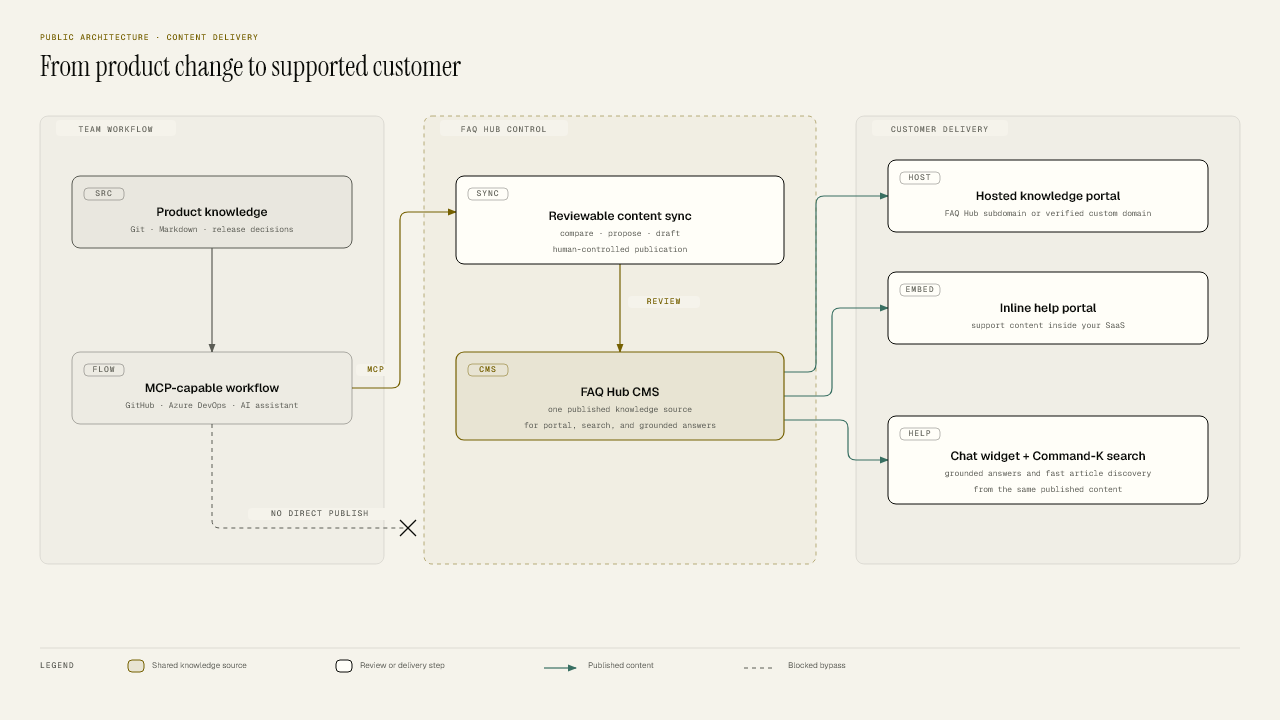Click the HELP tag badge
The image size is (1280, 720).
click(920, 434)
